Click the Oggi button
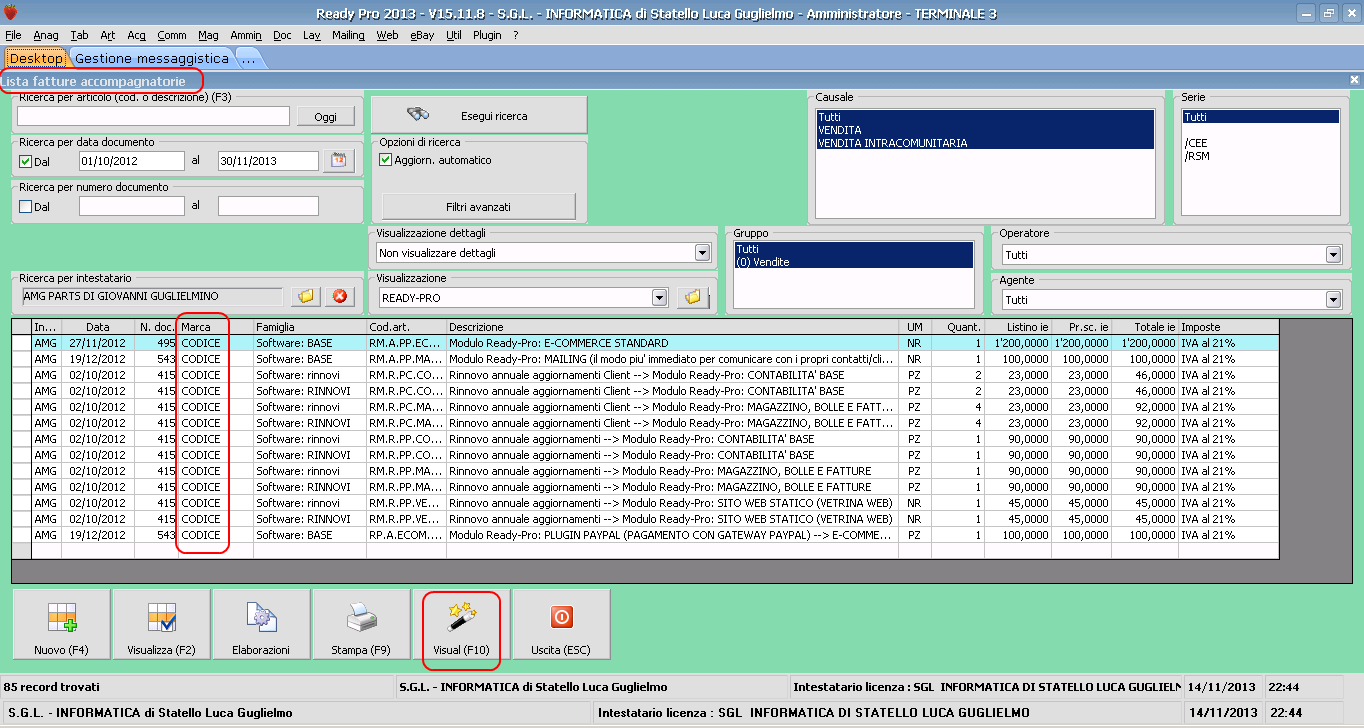The image size is (1364, 728). click(326, 116)
